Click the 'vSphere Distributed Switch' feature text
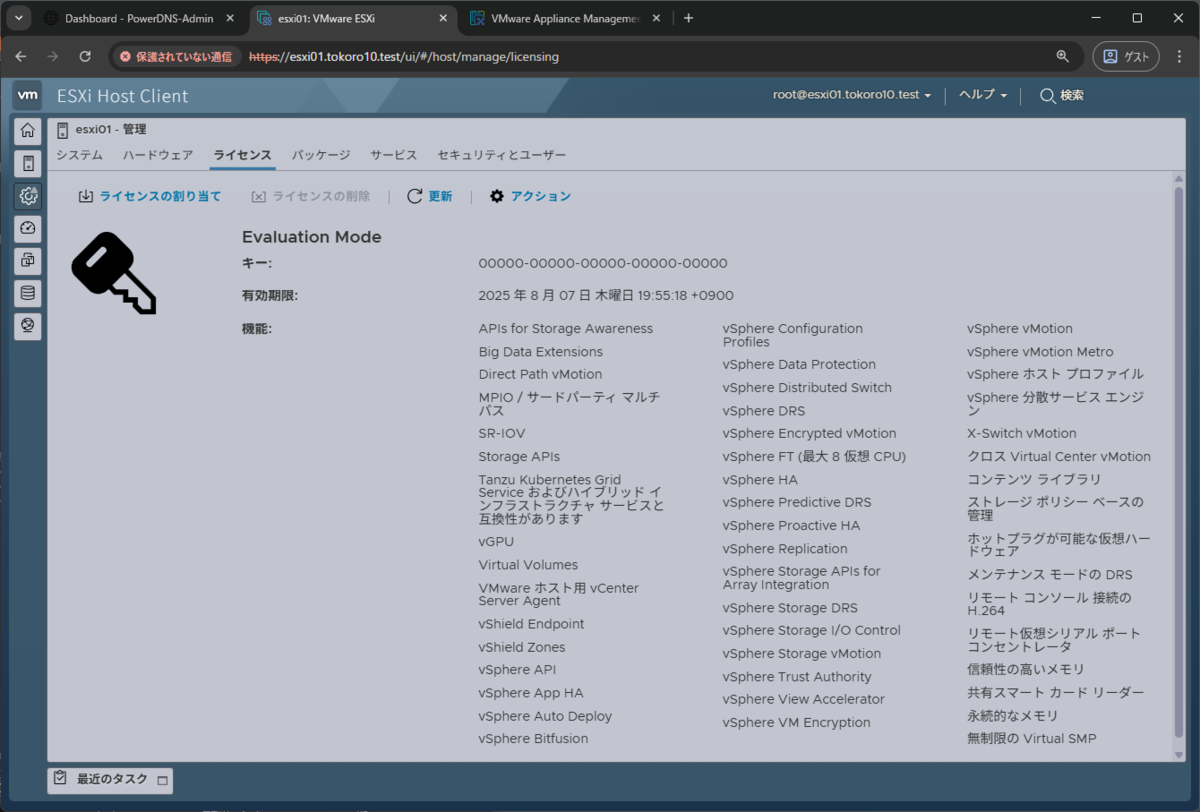1200x812 pixels. pos(807,388)
